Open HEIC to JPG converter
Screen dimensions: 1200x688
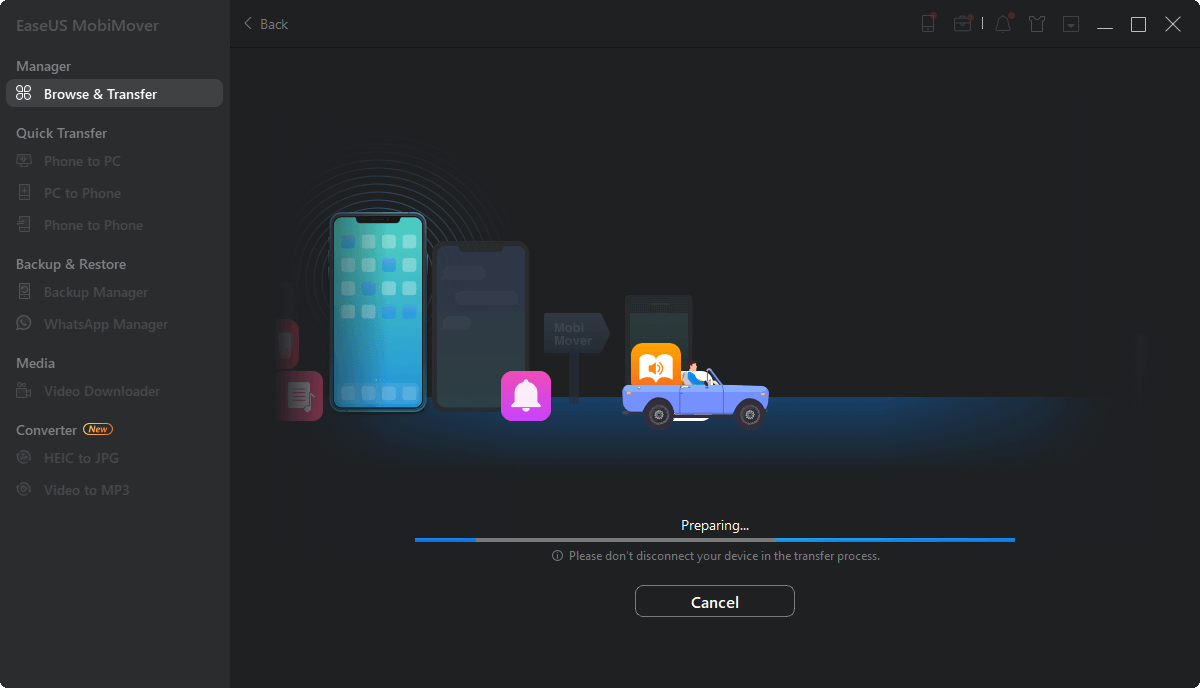point(81,458)
